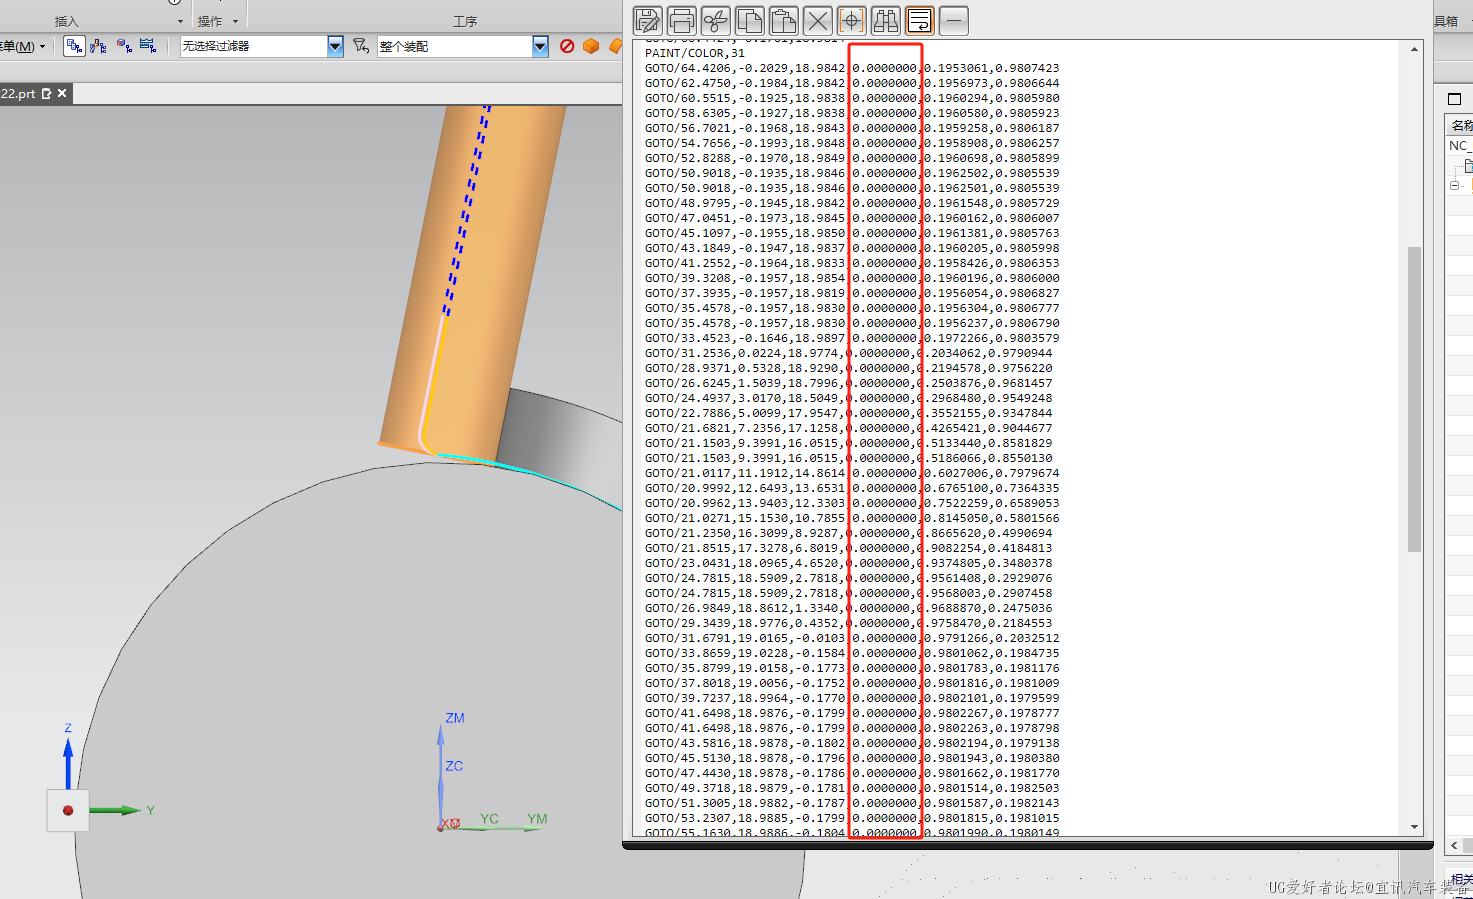Click the listing window scroll down arrow

coord(1414,827)
